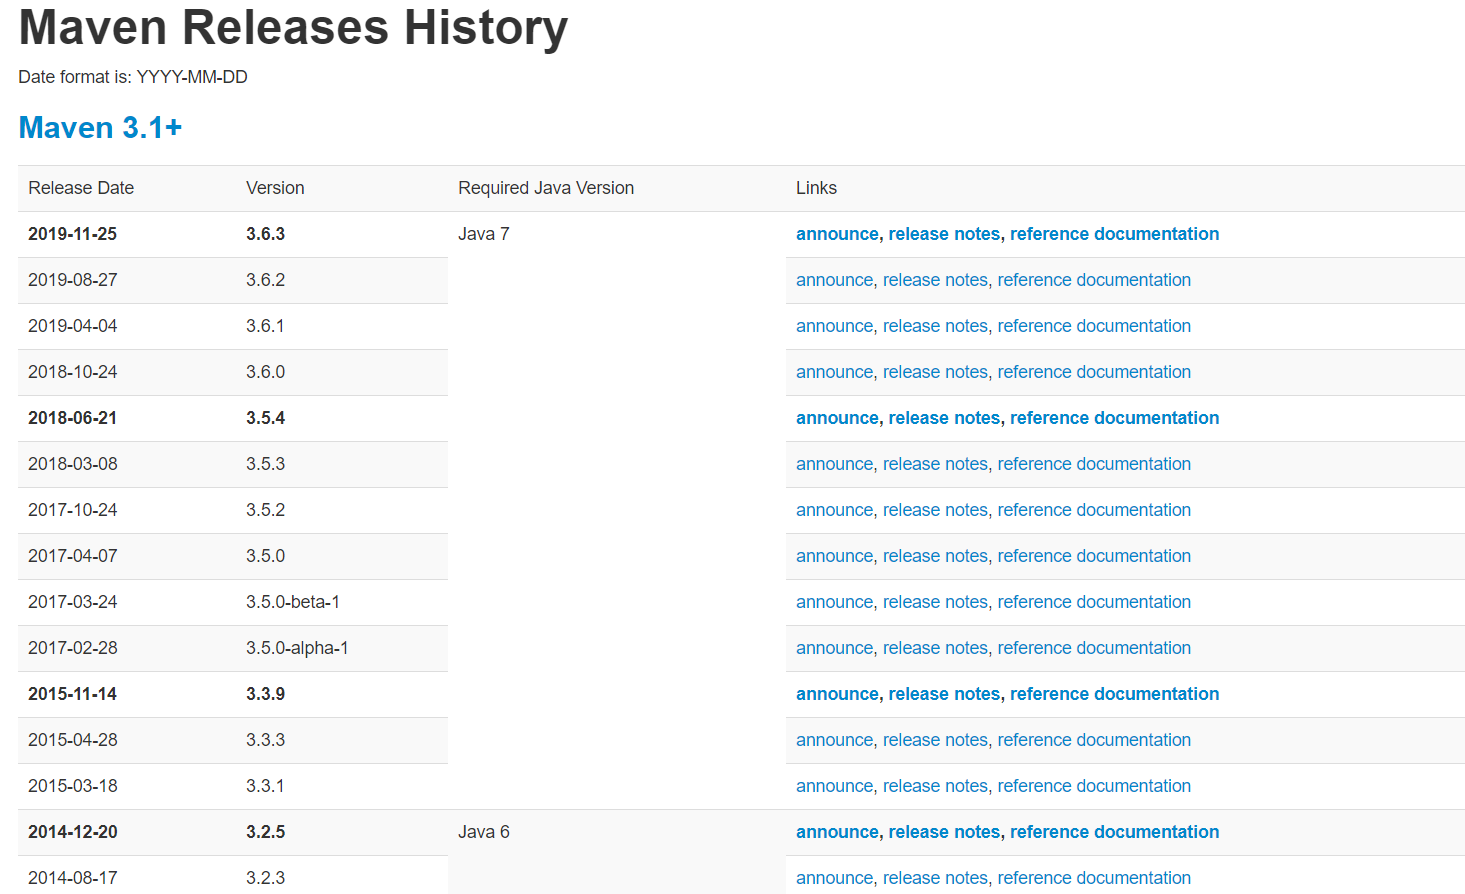Select the release date 2017-04-07 cell
Image resolution: width=1465 pixels, height=894 pixels.
[127, 556]
